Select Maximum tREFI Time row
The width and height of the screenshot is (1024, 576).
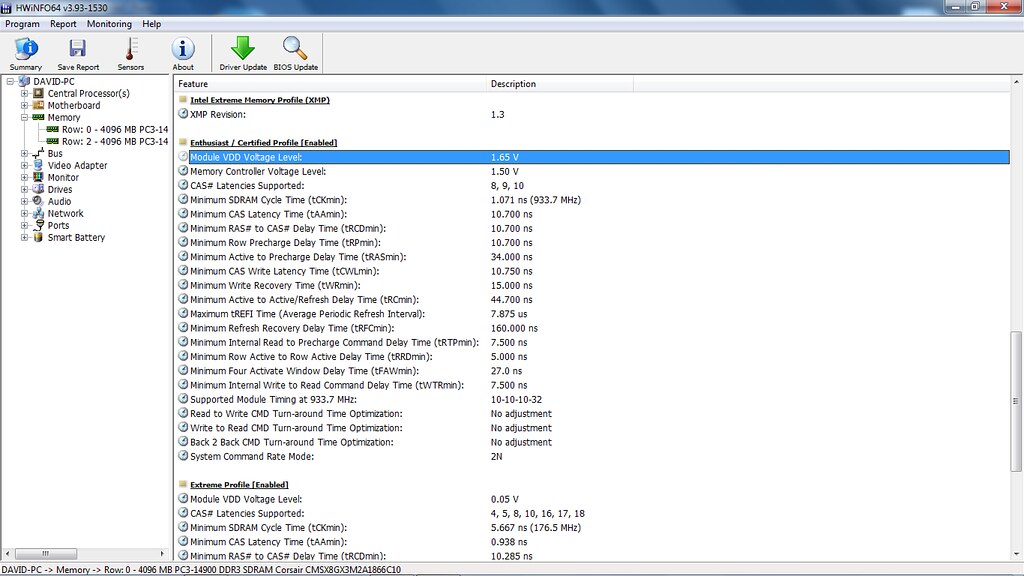point(593,313)
